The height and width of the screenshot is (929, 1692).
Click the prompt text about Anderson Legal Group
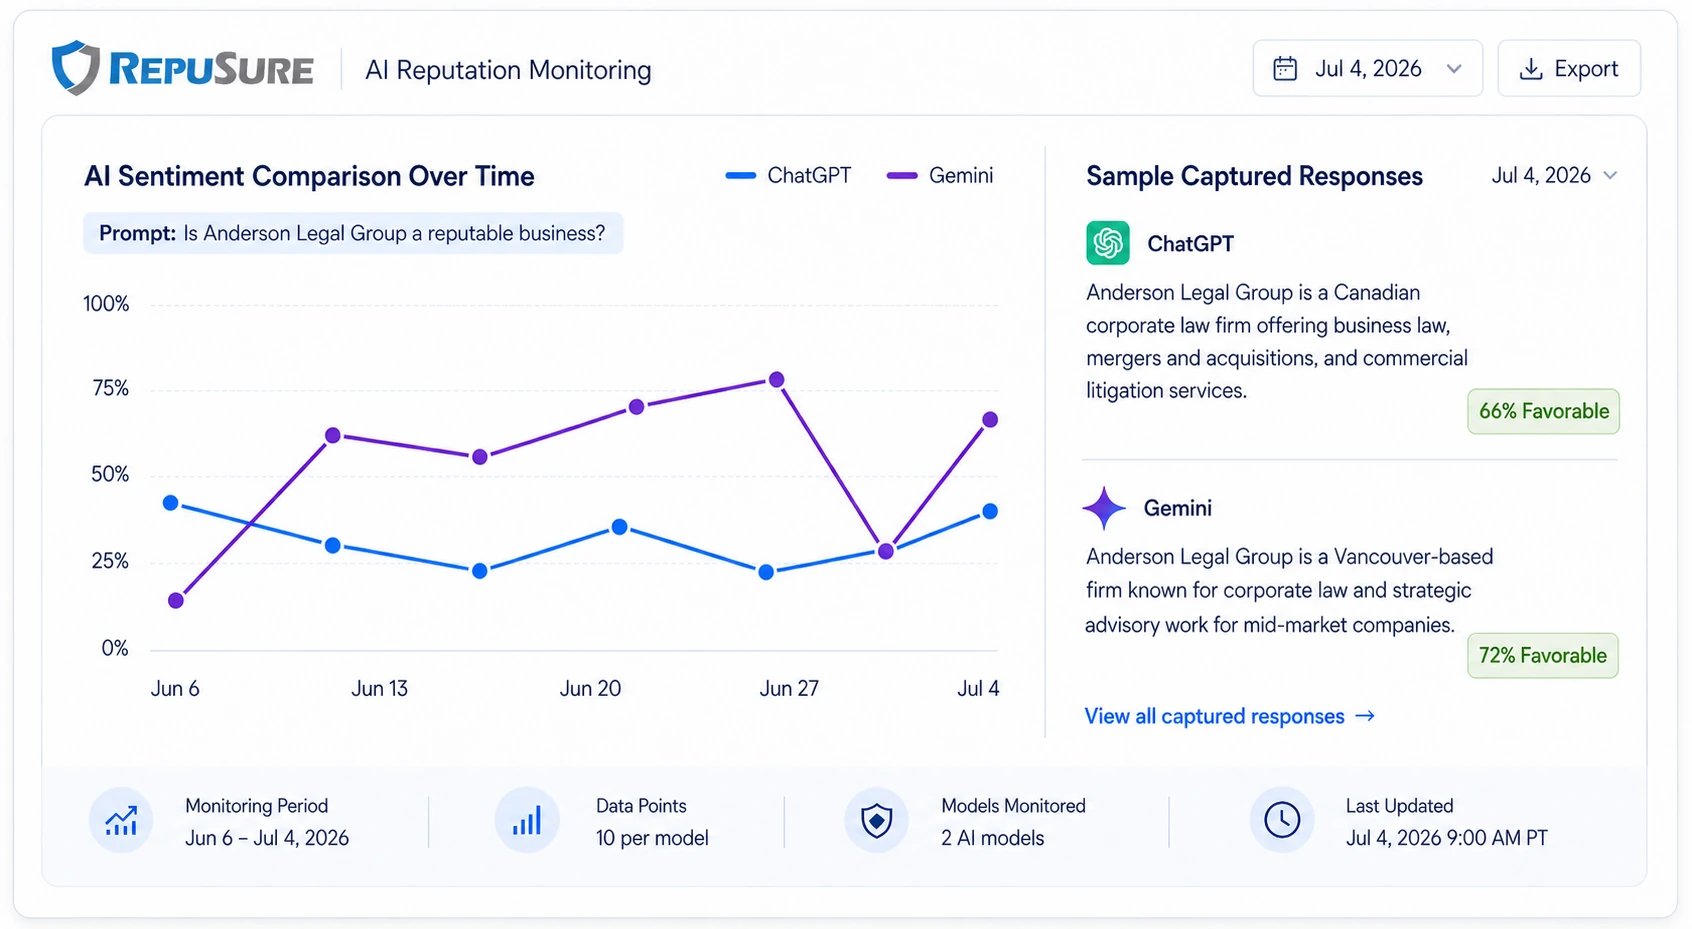click(352, 233)
